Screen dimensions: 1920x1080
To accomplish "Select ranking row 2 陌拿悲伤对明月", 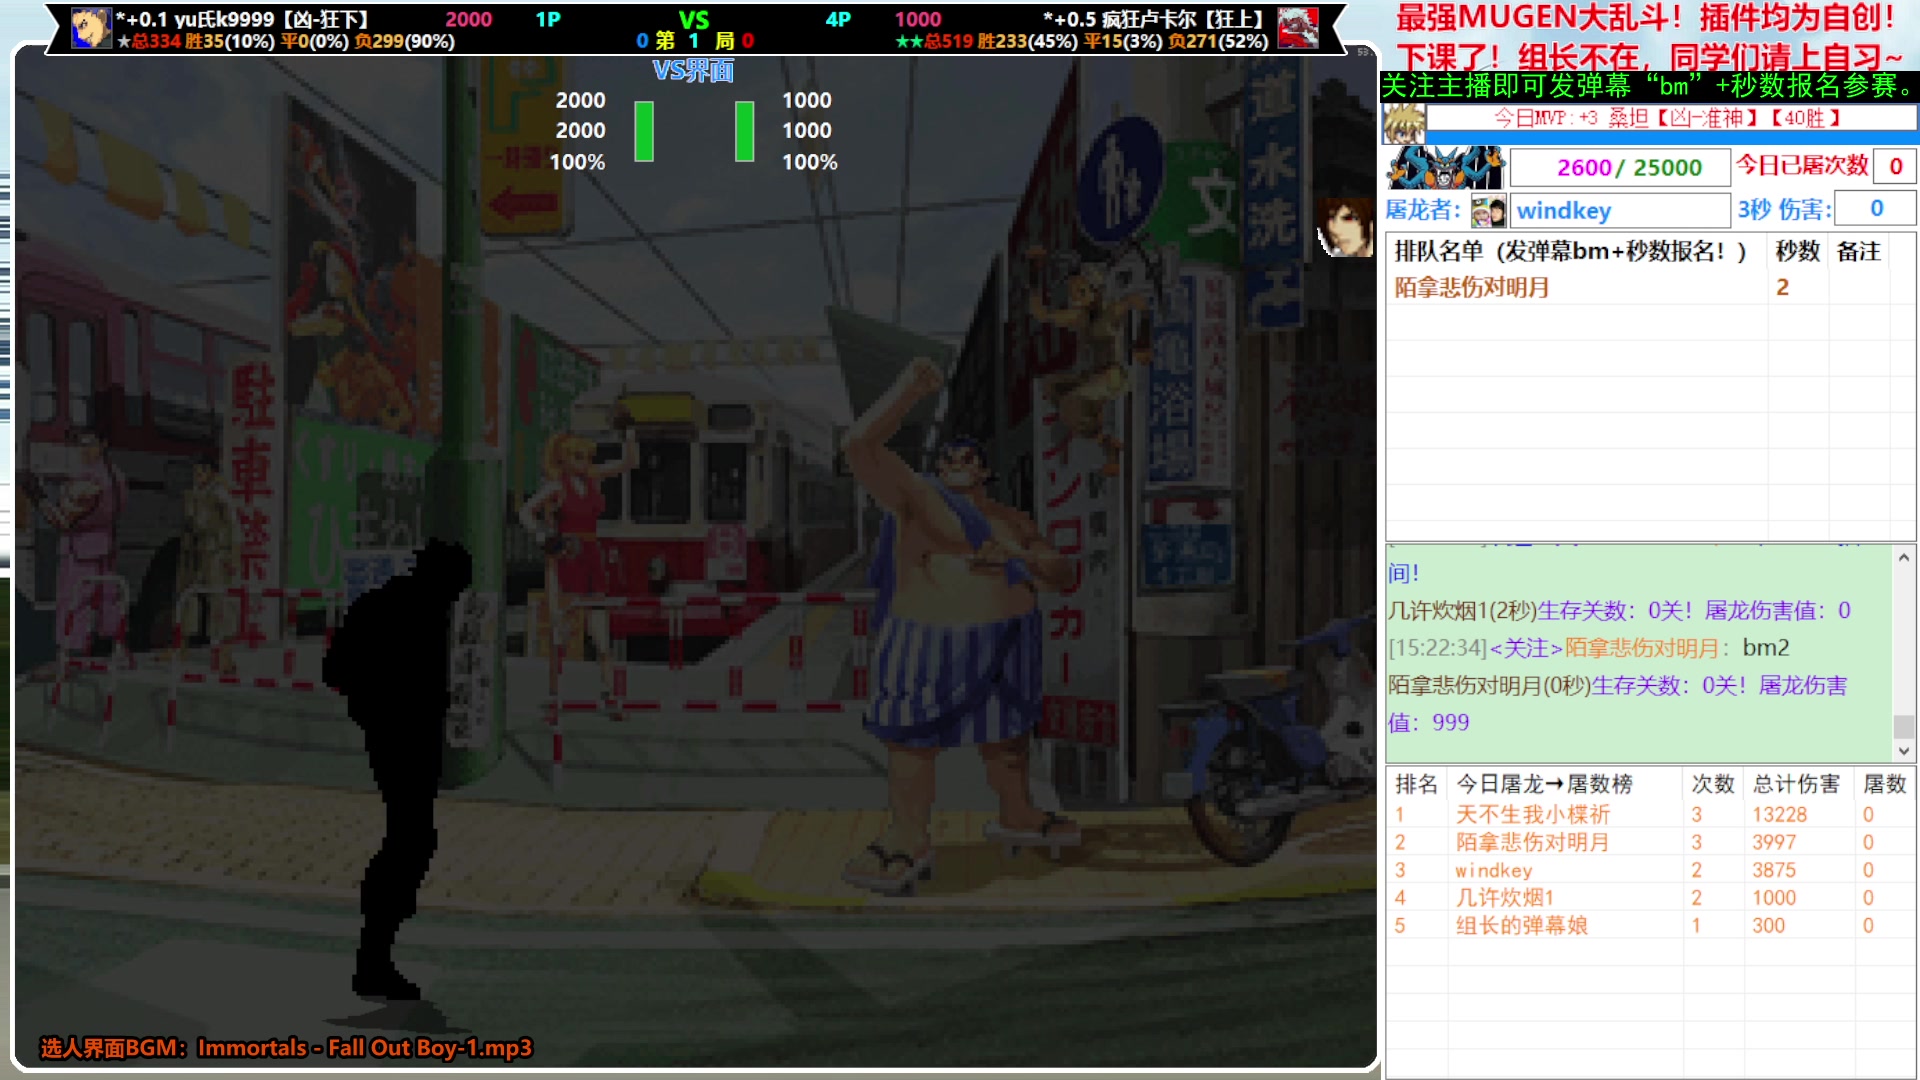I will point(1650,843).
